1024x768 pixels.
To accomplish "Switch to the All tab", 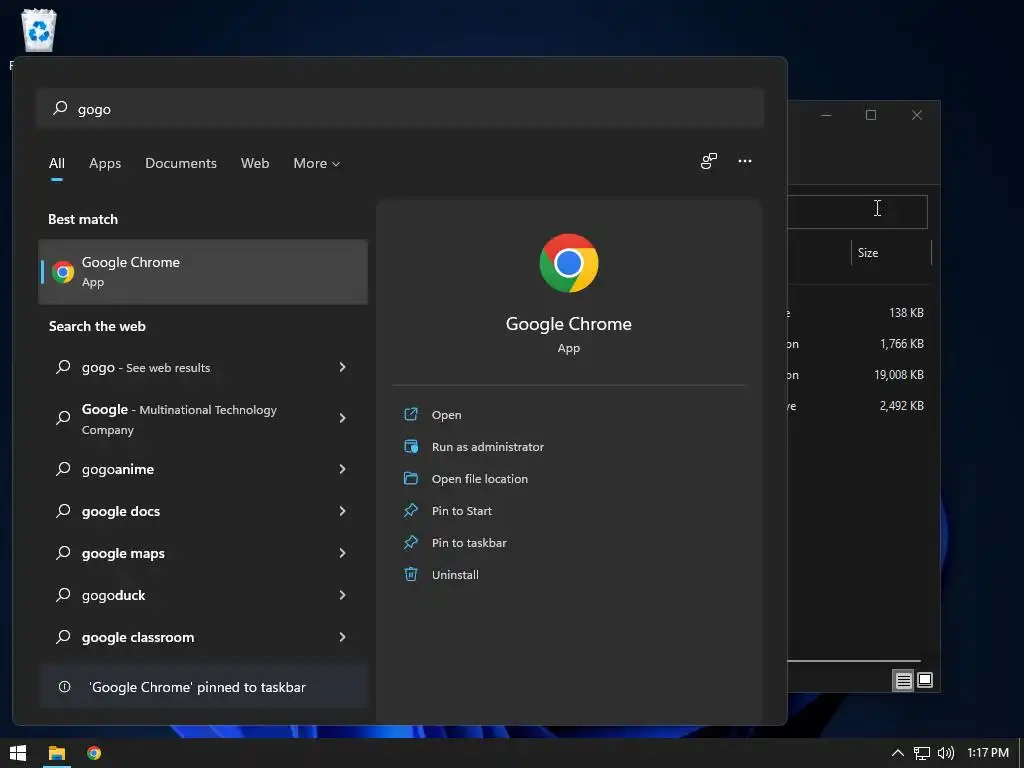I will coord(57,163).
